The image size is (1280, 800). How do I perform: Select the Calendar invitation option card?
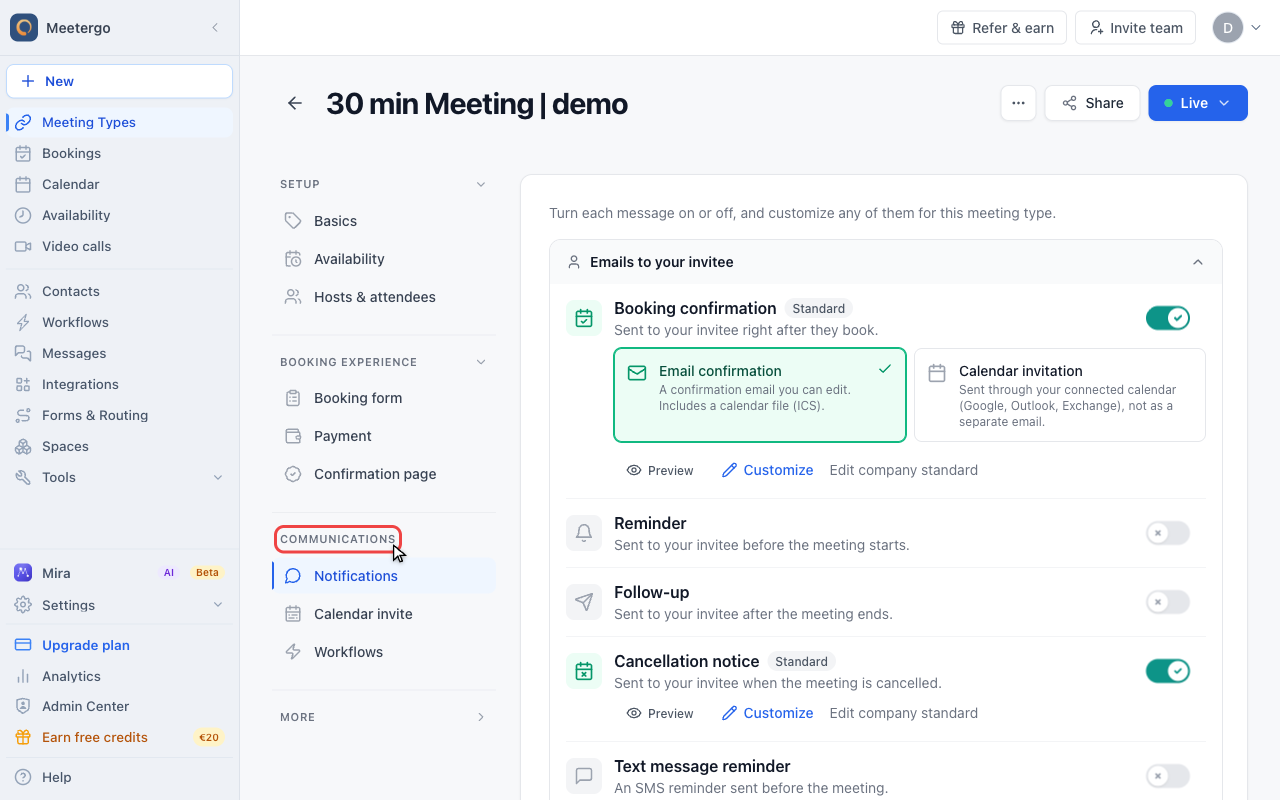1060,395
